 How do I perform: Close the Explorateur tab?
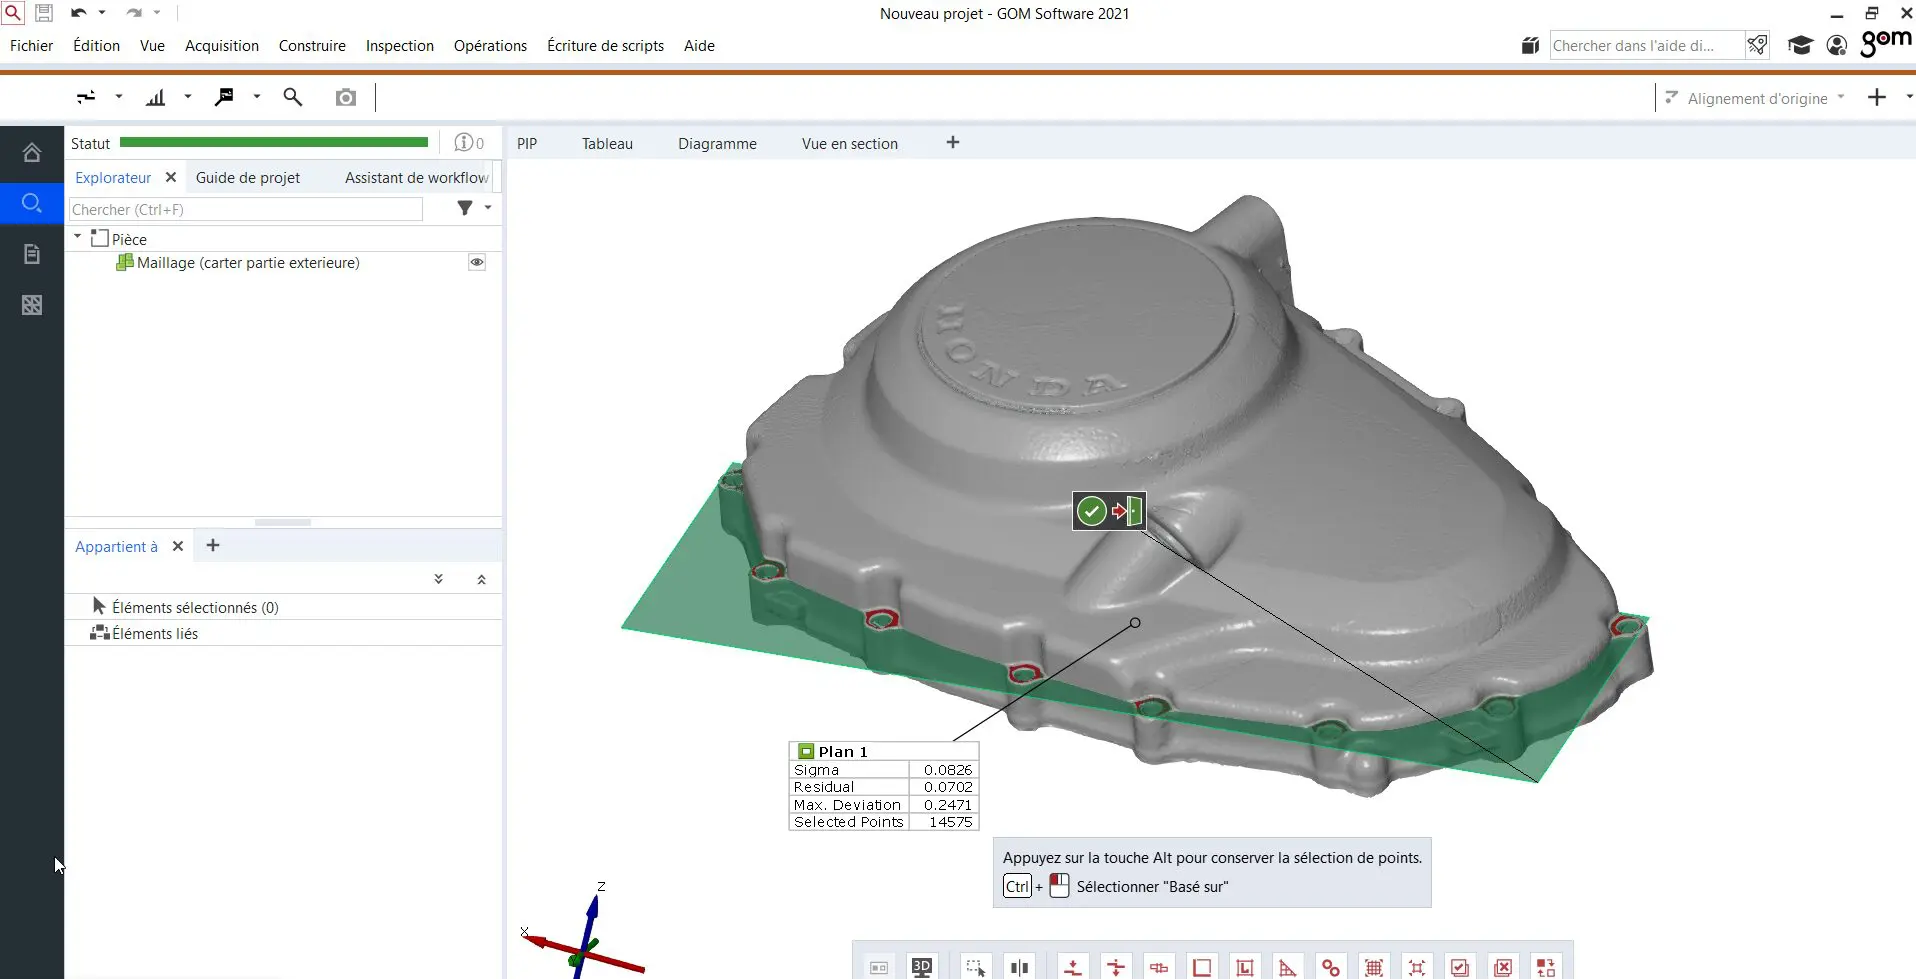pos(171,178)
